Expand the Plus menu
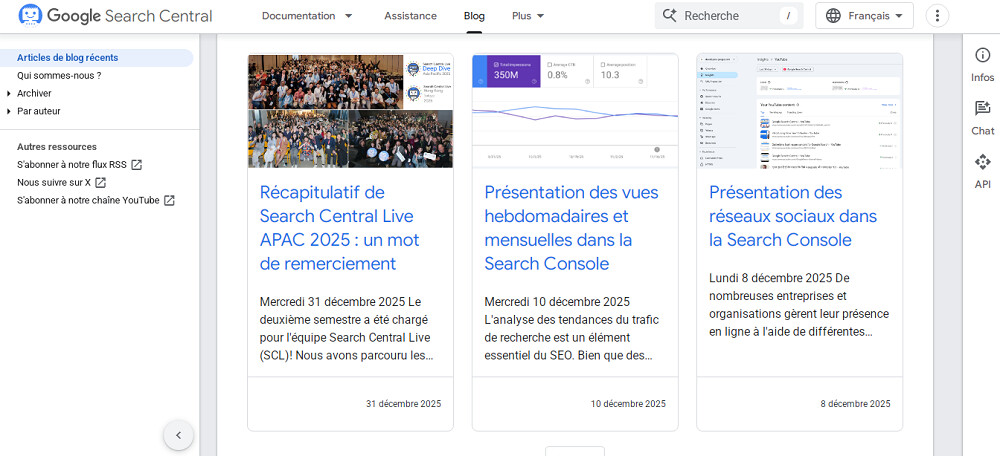The image size is (1000, 456). [528, 16]
